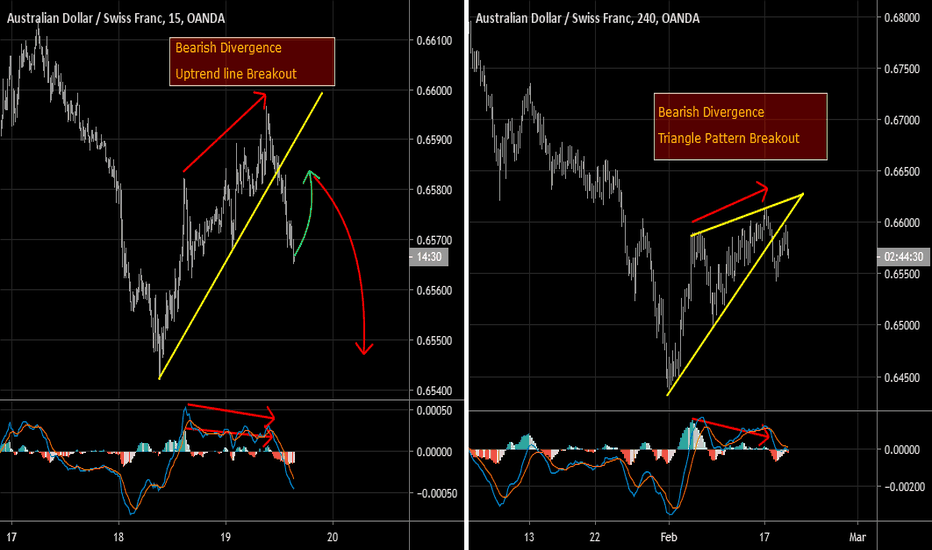Click date label 19 on time axis
The height and width of the screenshot is (550, 932).
pos(225,537)
